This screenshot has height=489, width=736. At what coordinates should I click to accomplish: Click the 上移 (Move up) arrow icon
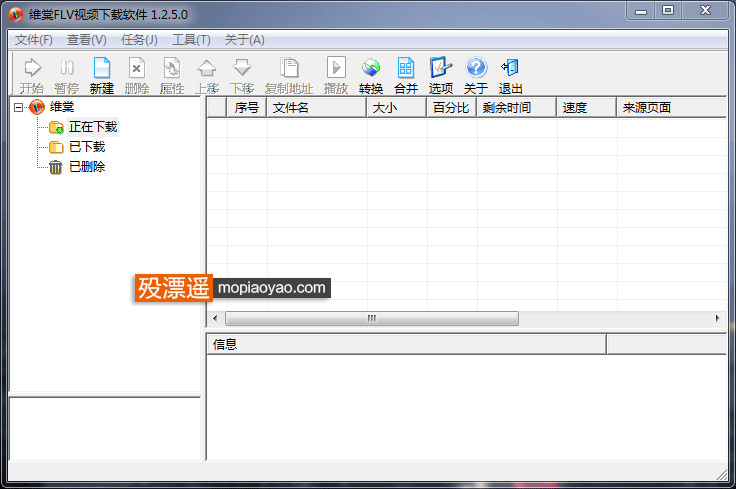pos(207,68)
